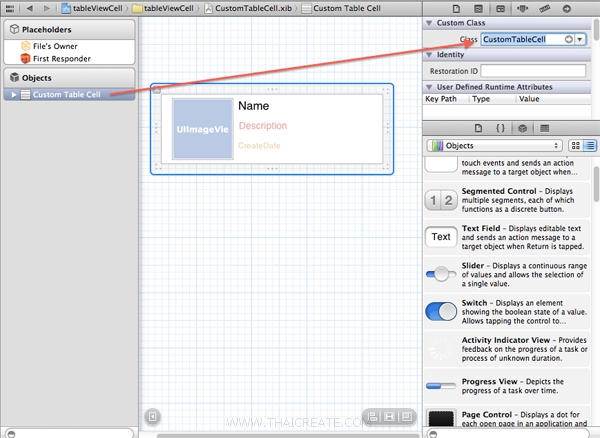
Task: Click the canvas horizontal scrollbar
Action: tap(287, 436)
